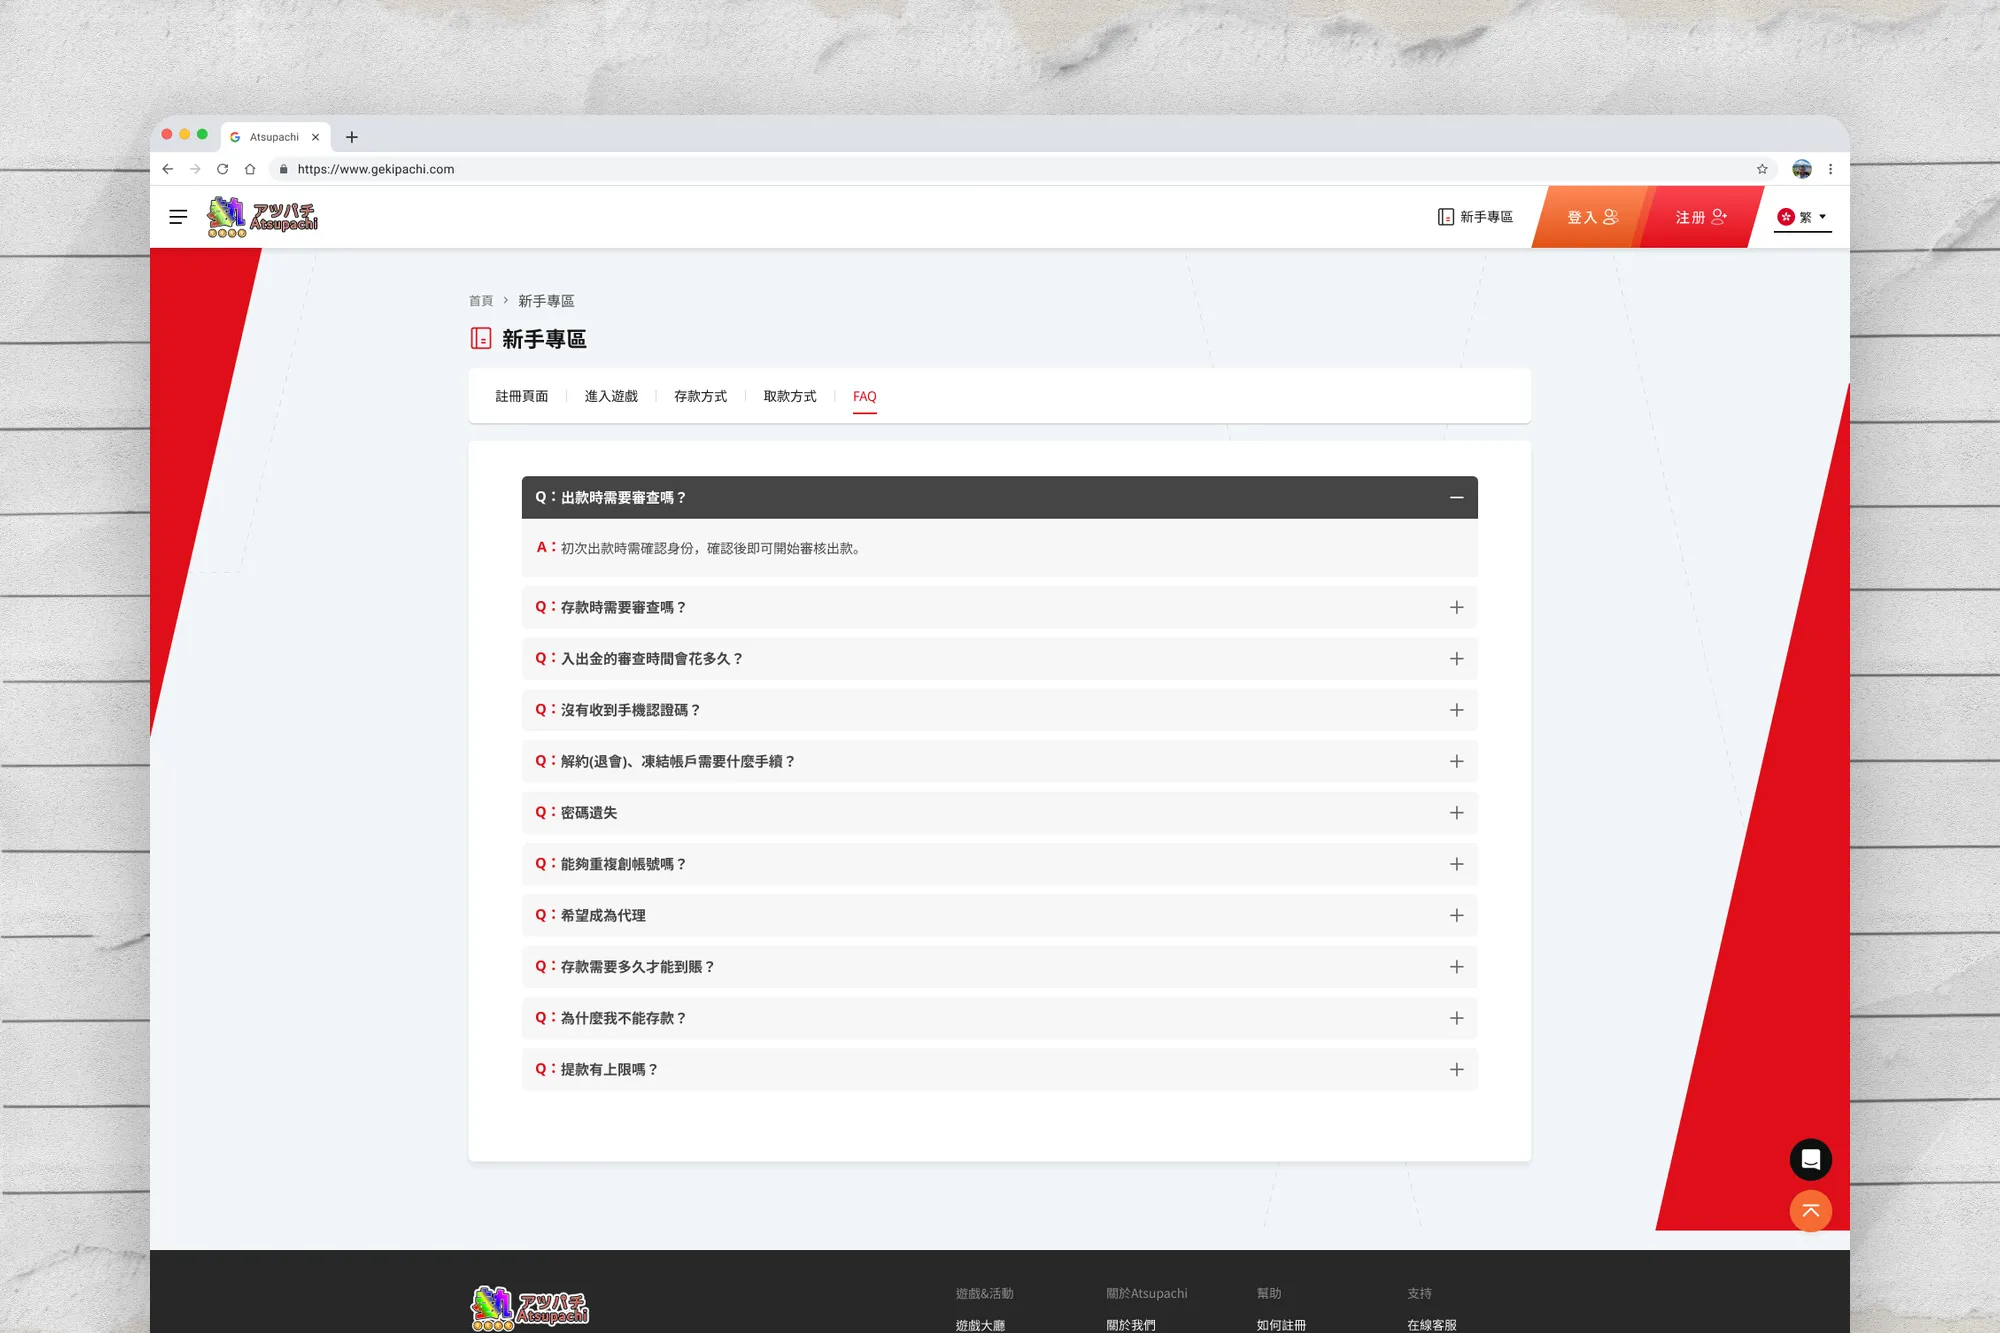Switch to the 存款方式 tab

(x=700, y=396)
